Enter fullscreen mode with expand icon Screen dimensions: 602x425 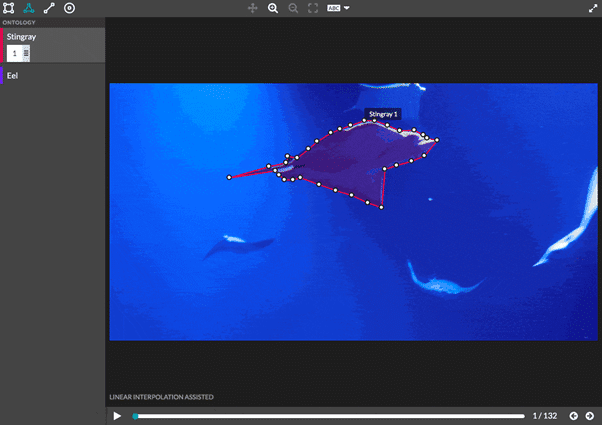click(592, 8)
